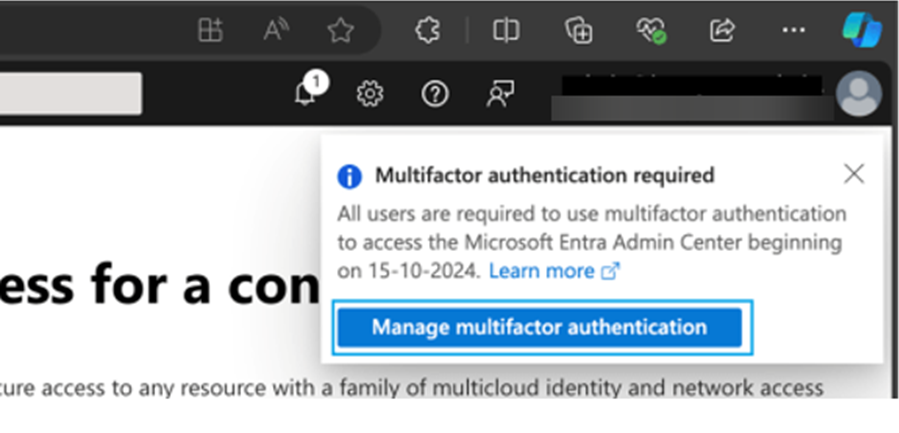Open account menu via profile avatar
The image size is (899, 433).
coord(858,94)
